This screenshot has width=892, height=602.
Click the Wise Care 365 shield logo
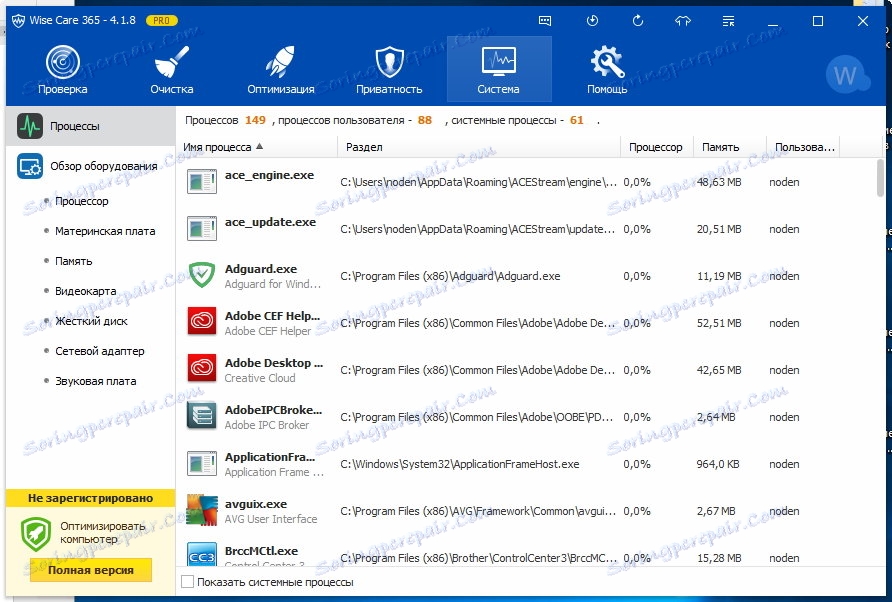(18, 21)
